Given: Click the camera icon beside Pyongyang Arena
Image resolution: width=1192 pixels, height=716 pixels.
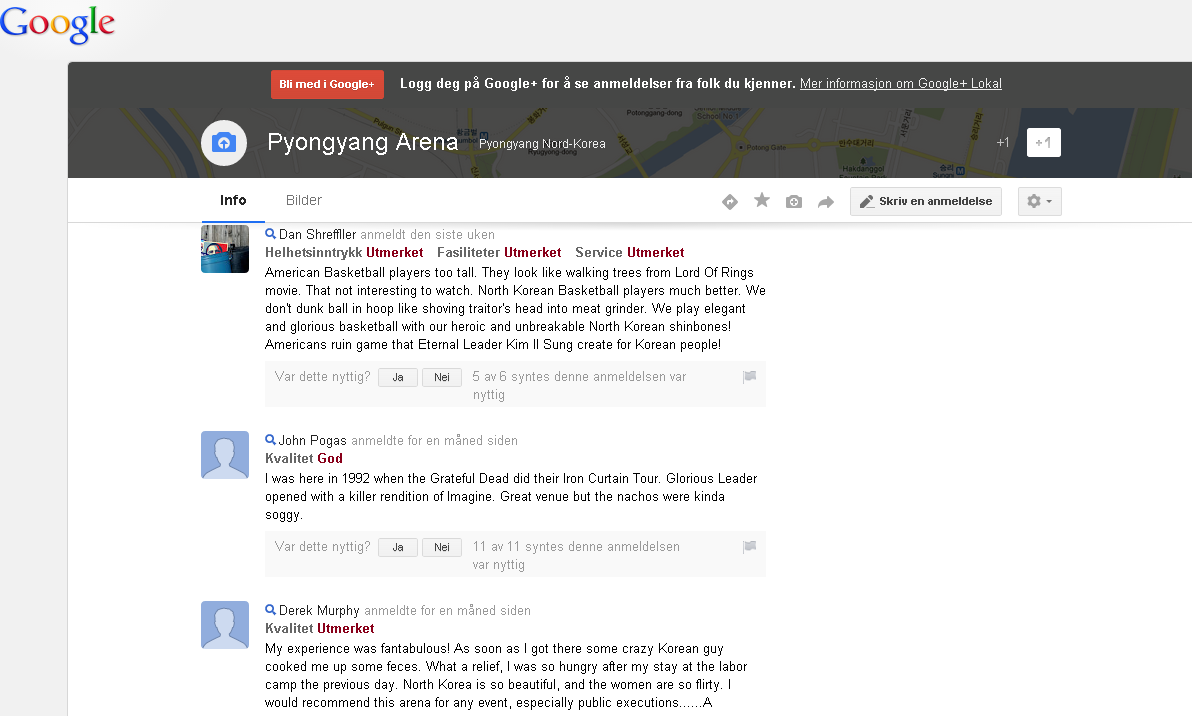Looking at the screenshot, I should [x=224, y=143].
